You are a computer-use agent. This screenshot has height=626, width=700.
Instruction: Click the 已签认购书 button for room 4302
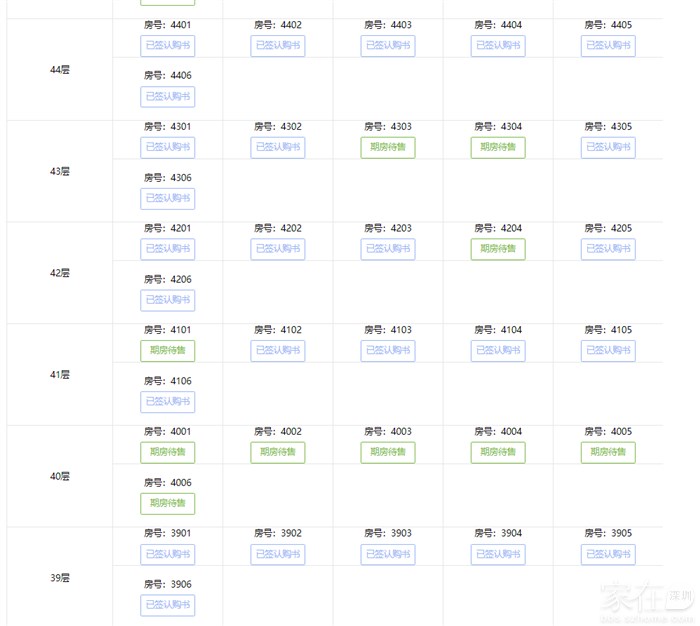tap(278, 147)
